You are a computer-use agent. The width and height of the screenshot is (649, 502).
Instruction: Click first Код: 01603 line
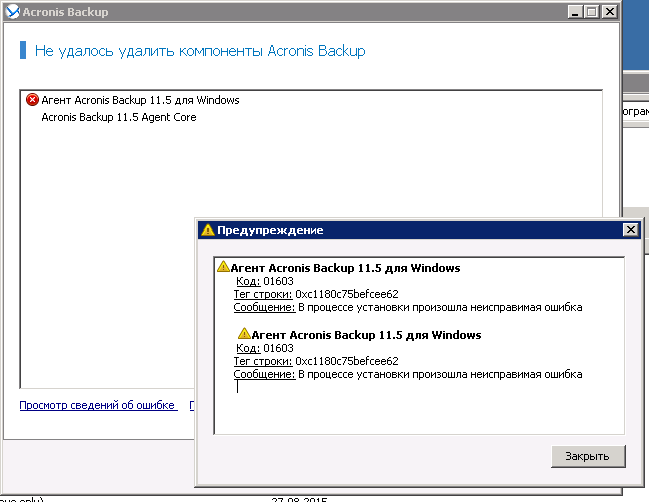tap(265, 281)
